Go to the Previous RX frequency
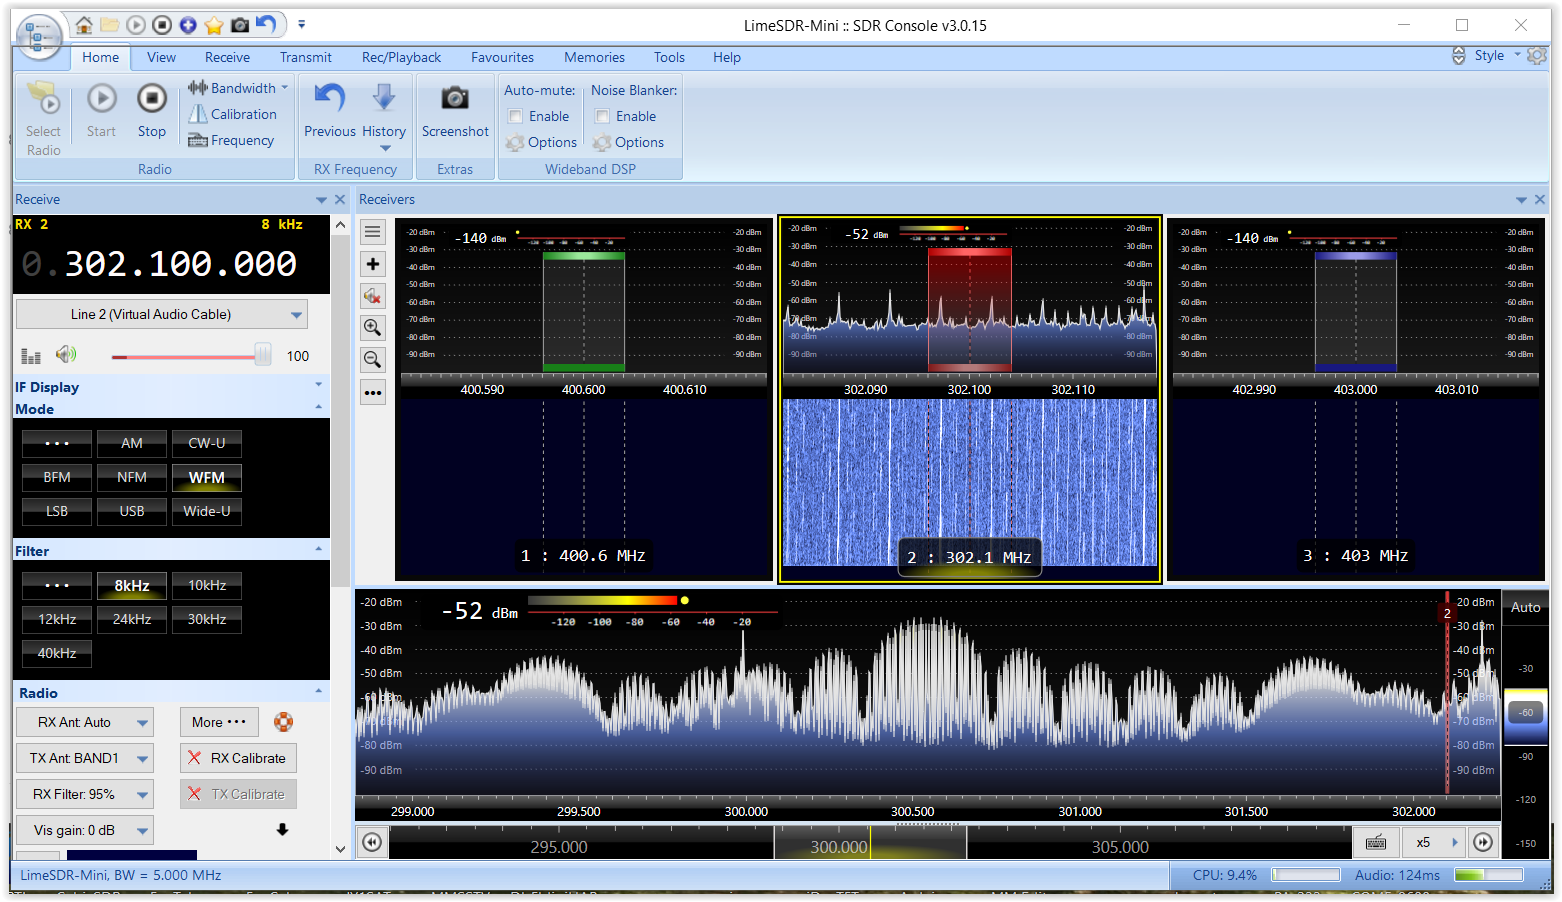 (x=330, y=110)
